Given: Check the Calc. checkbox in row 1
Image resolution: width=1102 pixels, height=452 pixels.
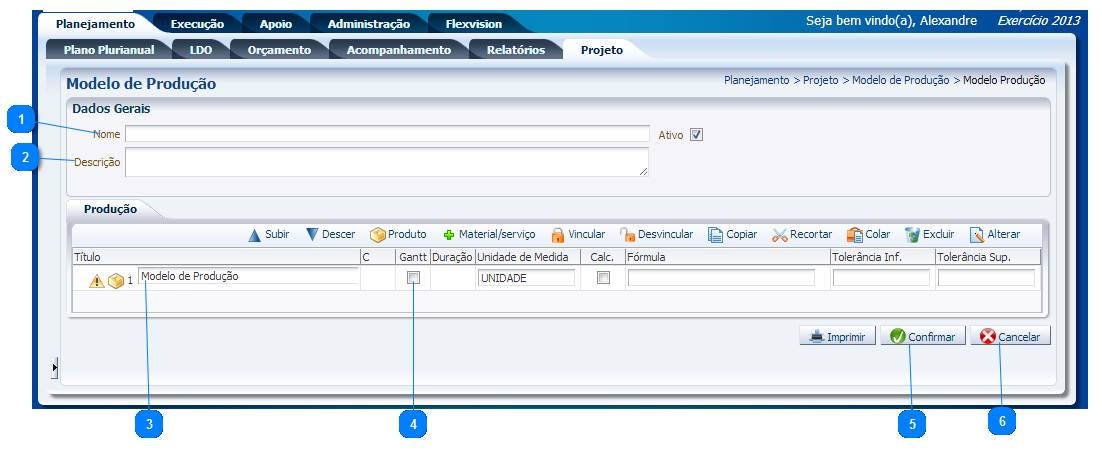Looking at the screenshot, I should pos(603,279).
